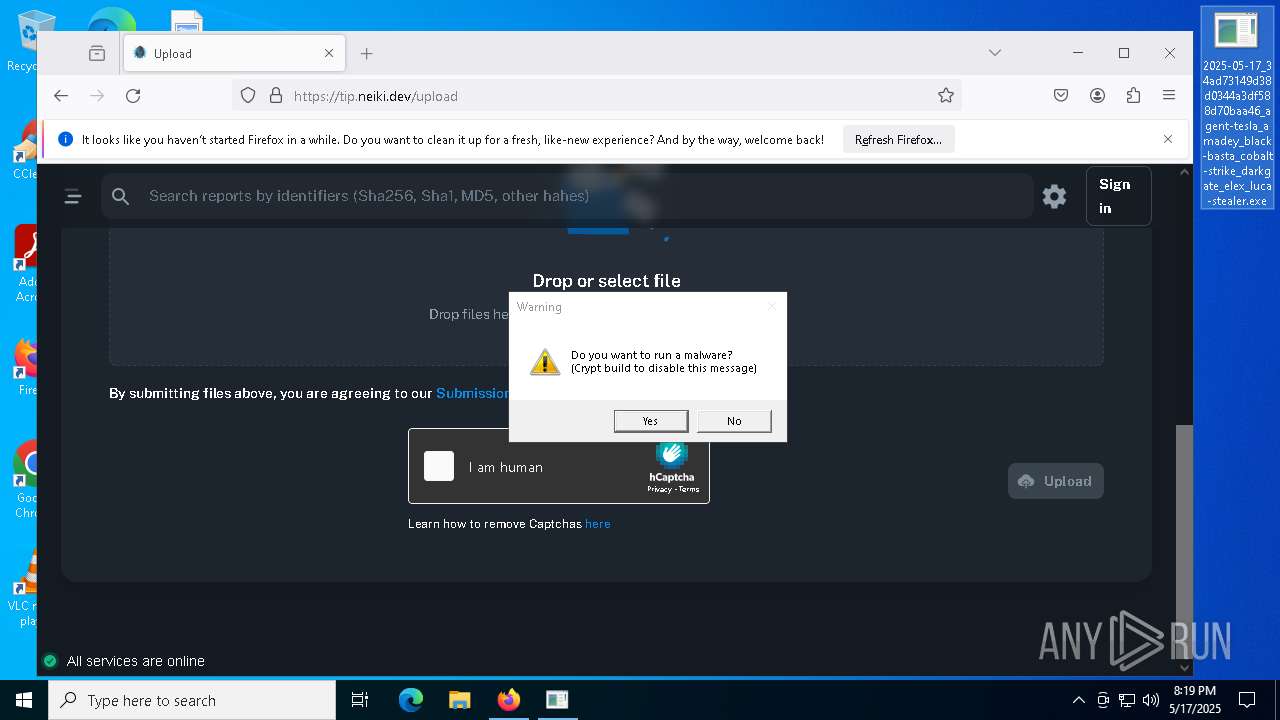
Task: Open the hamburger sidebar menu on page
Action: [x=73, y=196]
